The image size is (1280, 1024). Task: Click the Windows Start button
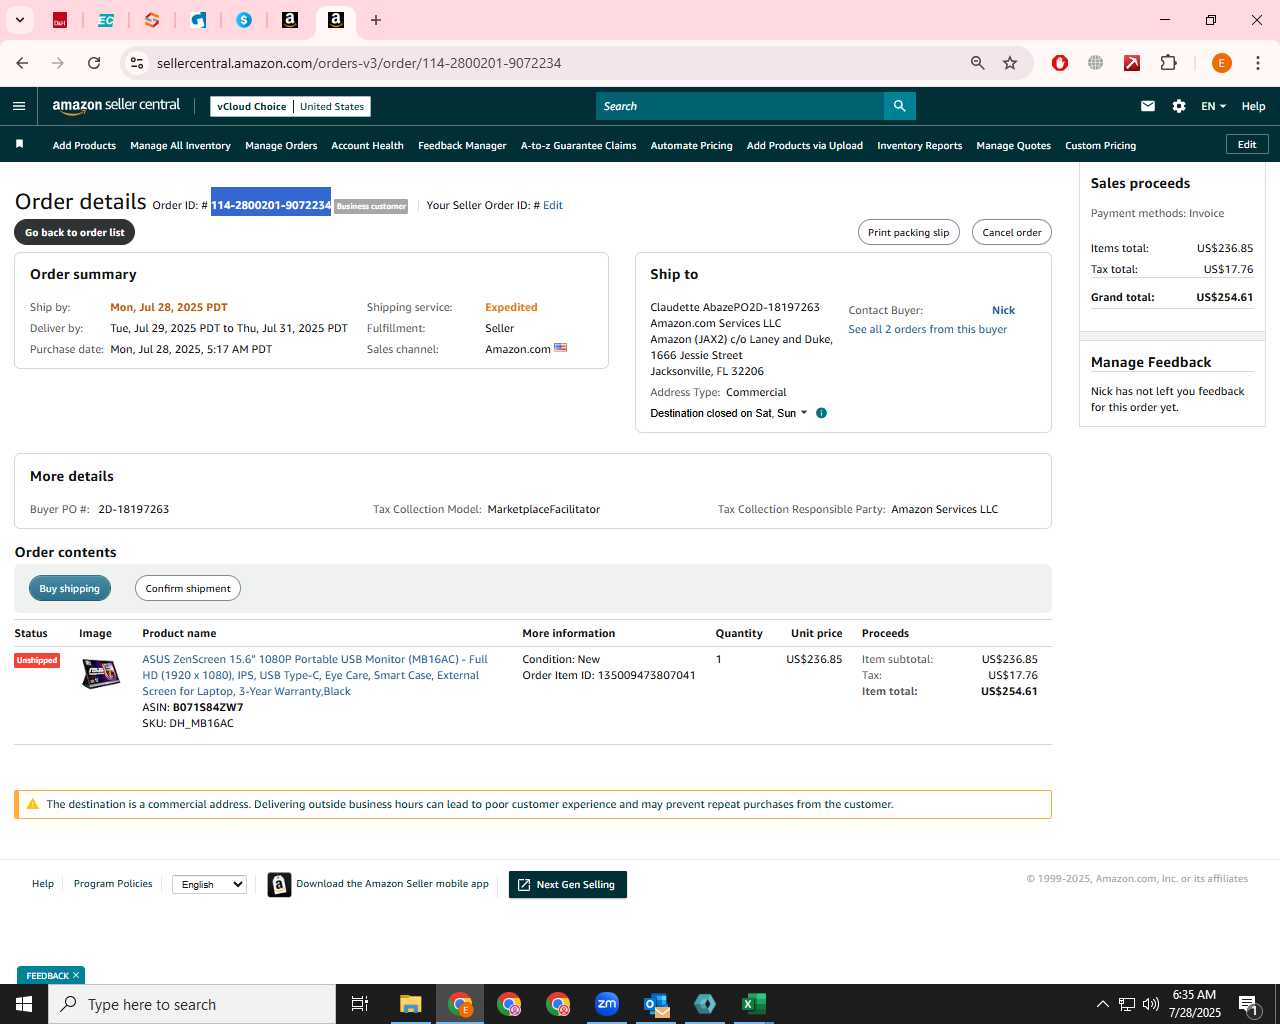[24, 1004]
